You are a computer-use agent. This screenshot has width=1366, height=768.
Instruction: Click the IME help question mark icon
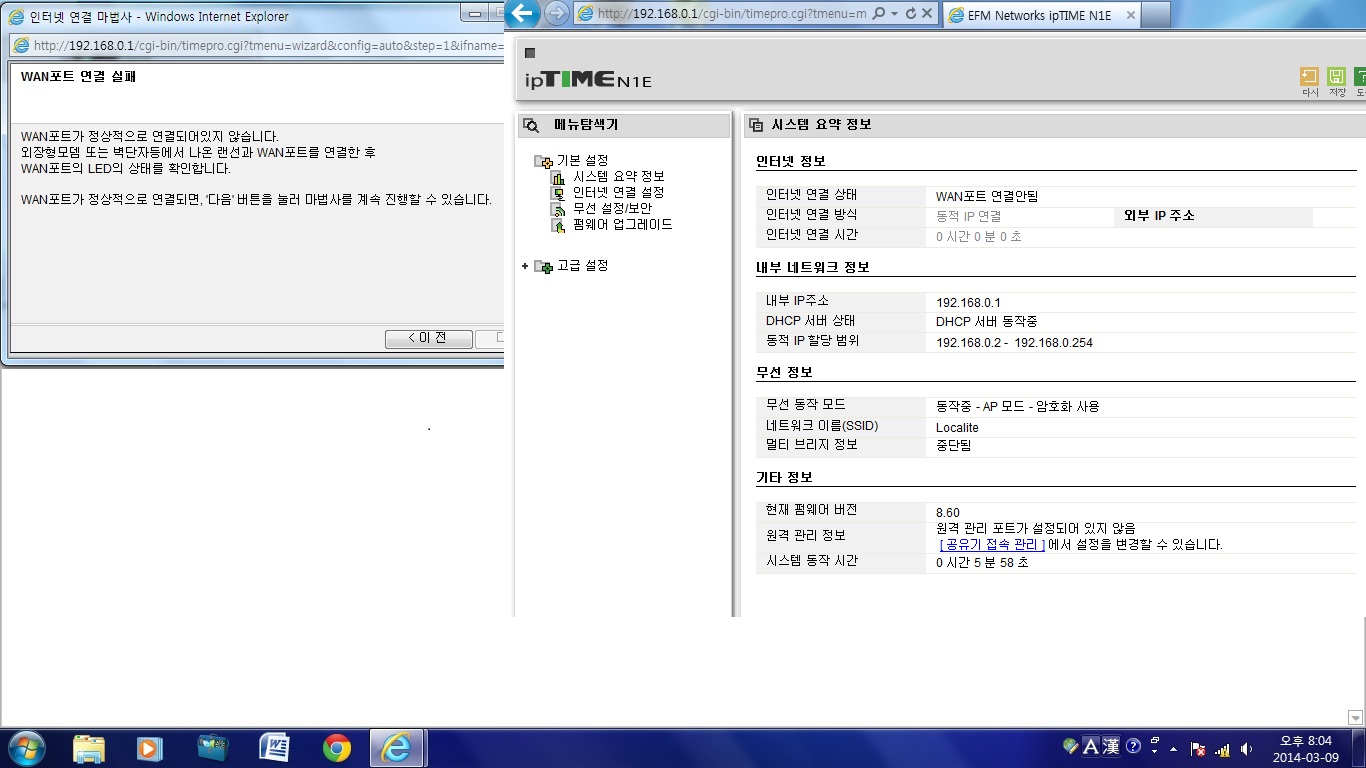(x=1133, y=746)
